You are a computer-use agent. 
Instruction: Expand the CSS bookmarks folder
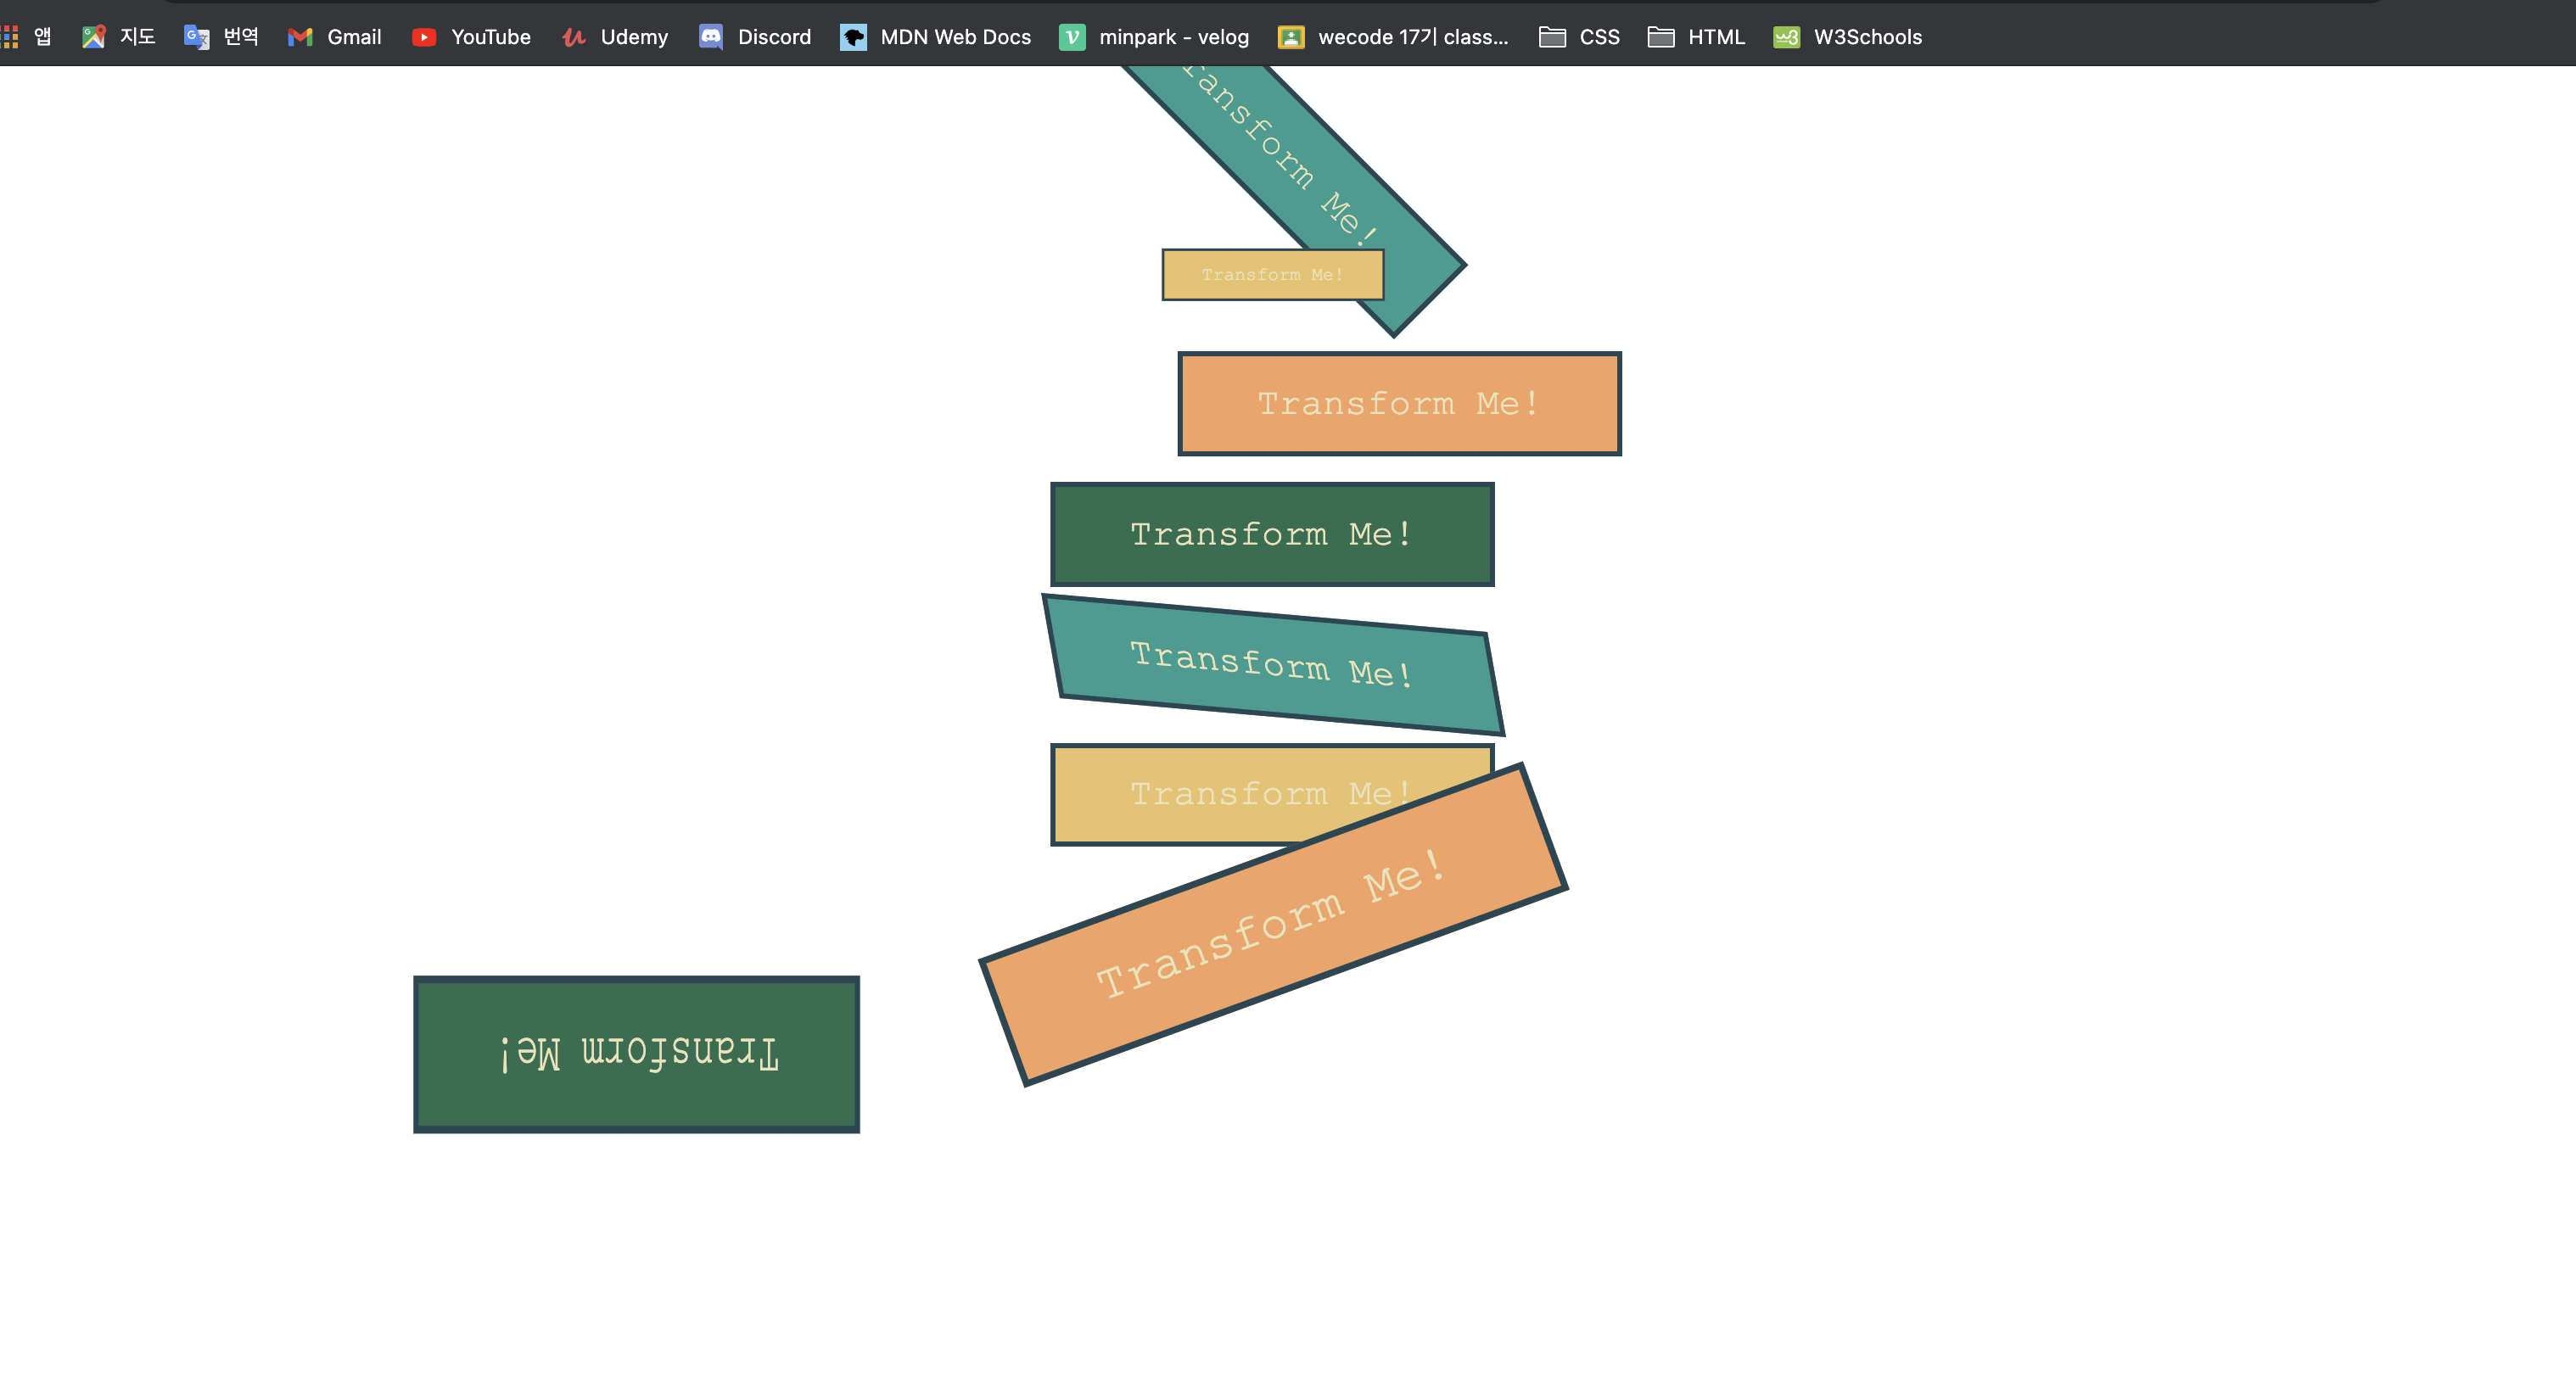(x=1579, y=37)
